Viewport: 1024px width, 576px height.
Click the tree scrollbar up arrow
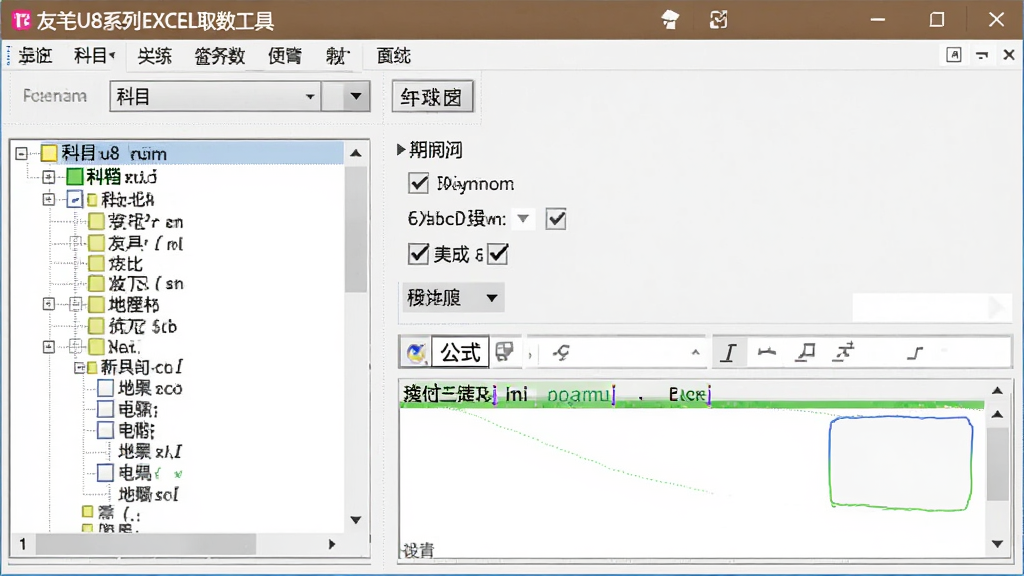[x=356, y=153]
